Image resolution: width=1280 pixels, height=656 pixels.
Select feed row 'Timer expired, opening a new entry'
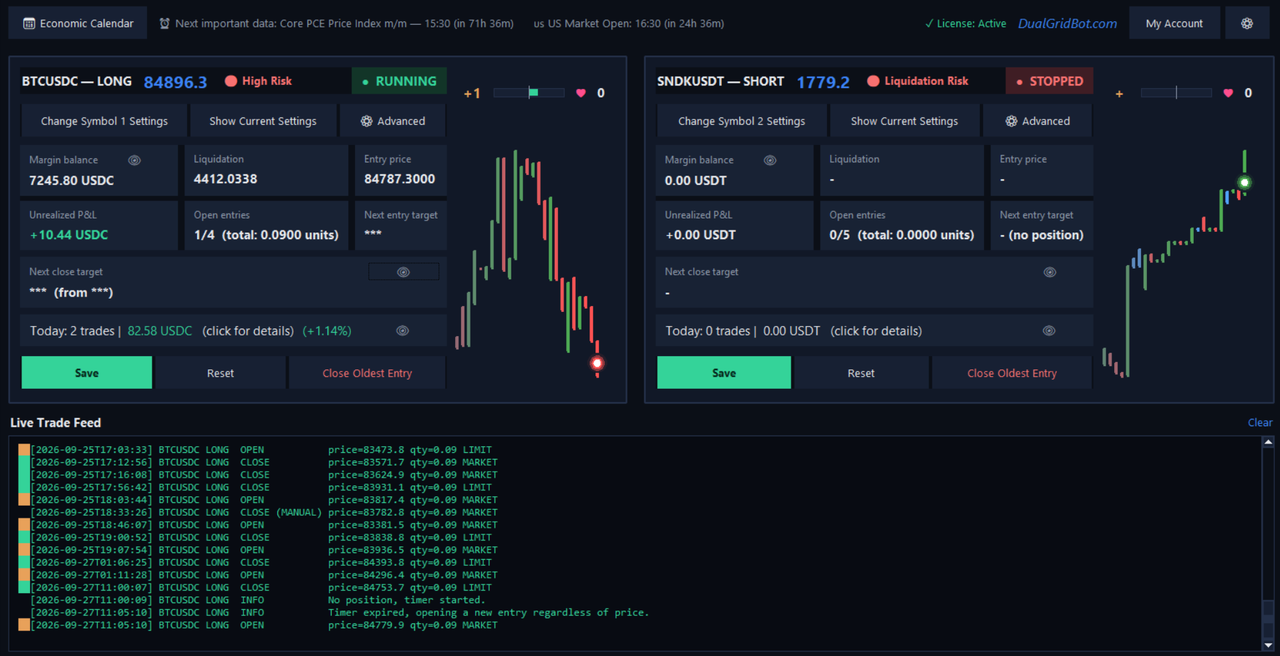340,612
